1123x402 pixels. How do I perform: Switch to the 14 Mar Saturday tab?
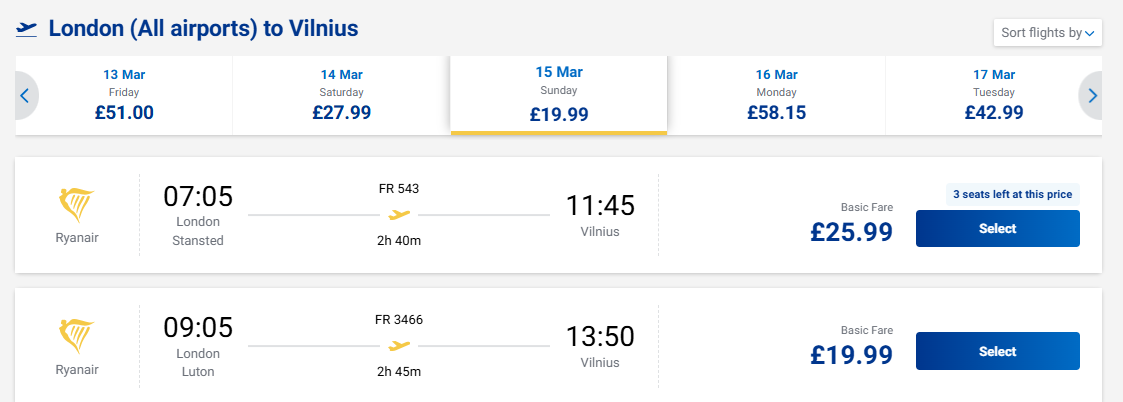pos(341,96)
